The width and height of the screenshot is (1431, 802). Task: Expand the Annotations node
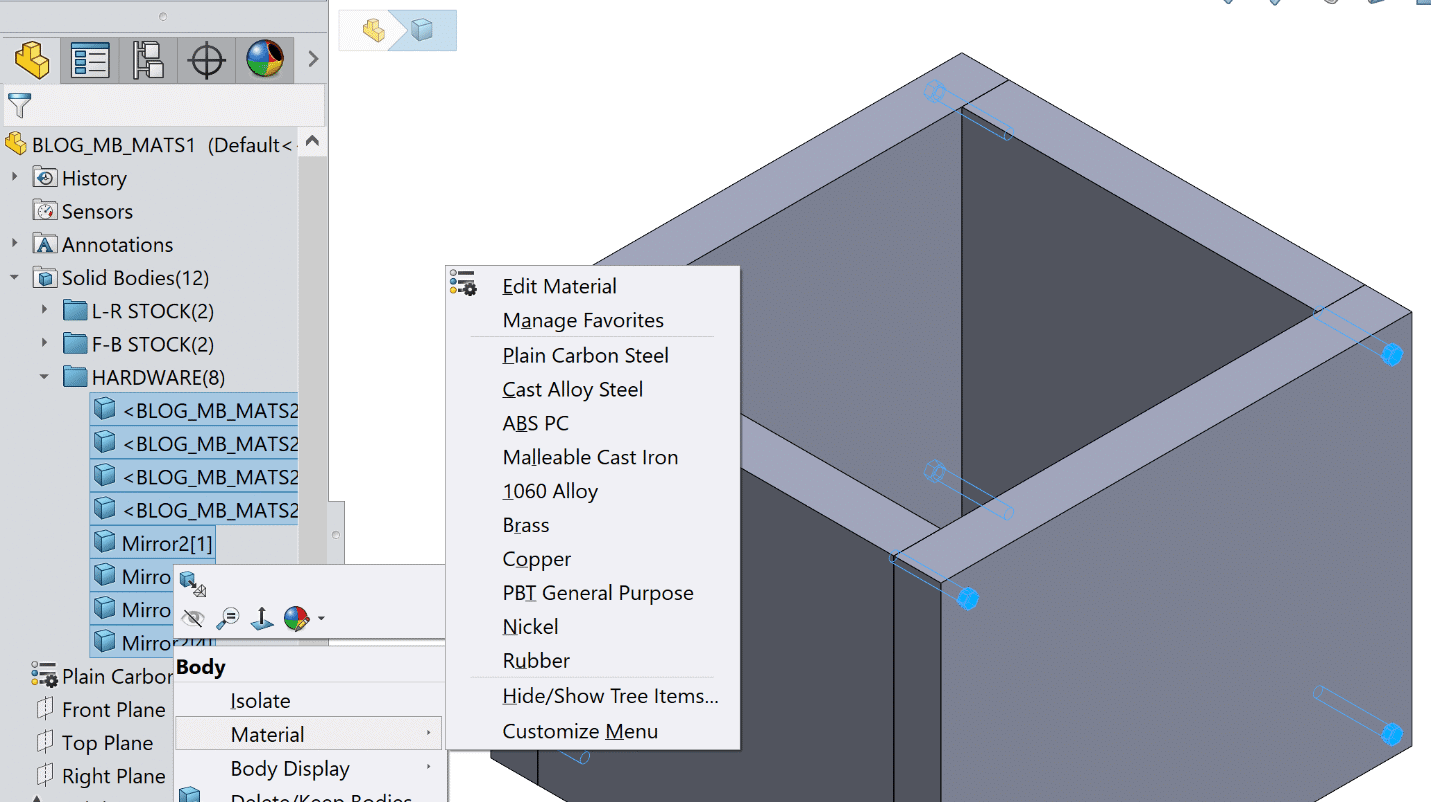coord(14,244)
